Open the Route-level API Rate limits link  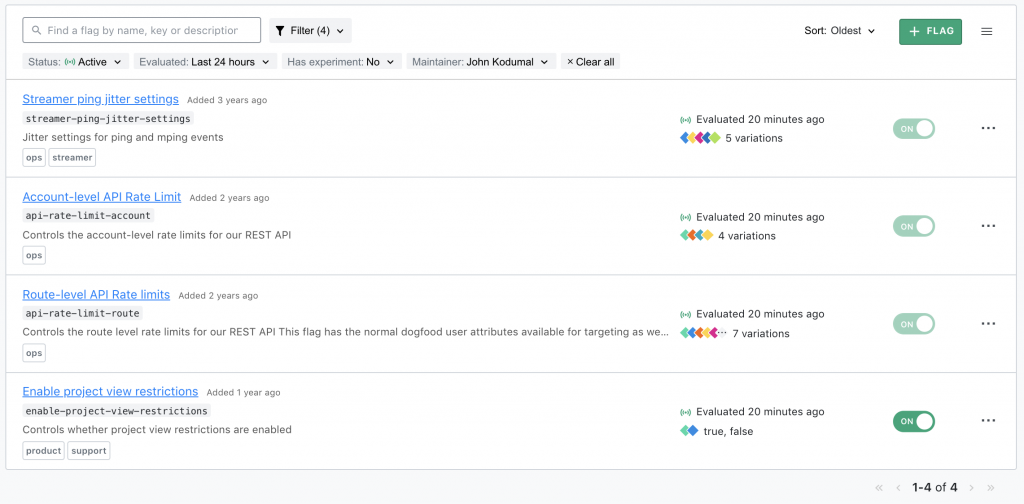click(x=96, y=294)
